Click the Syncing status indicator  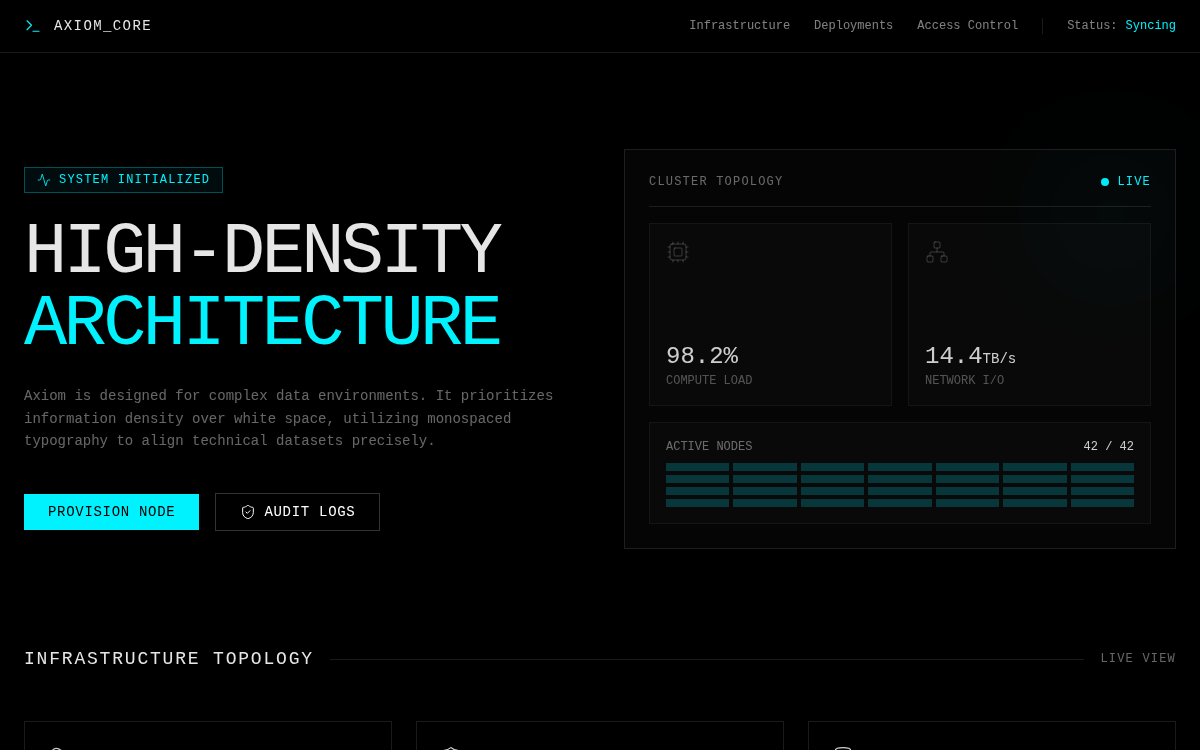pos(1150,26)
